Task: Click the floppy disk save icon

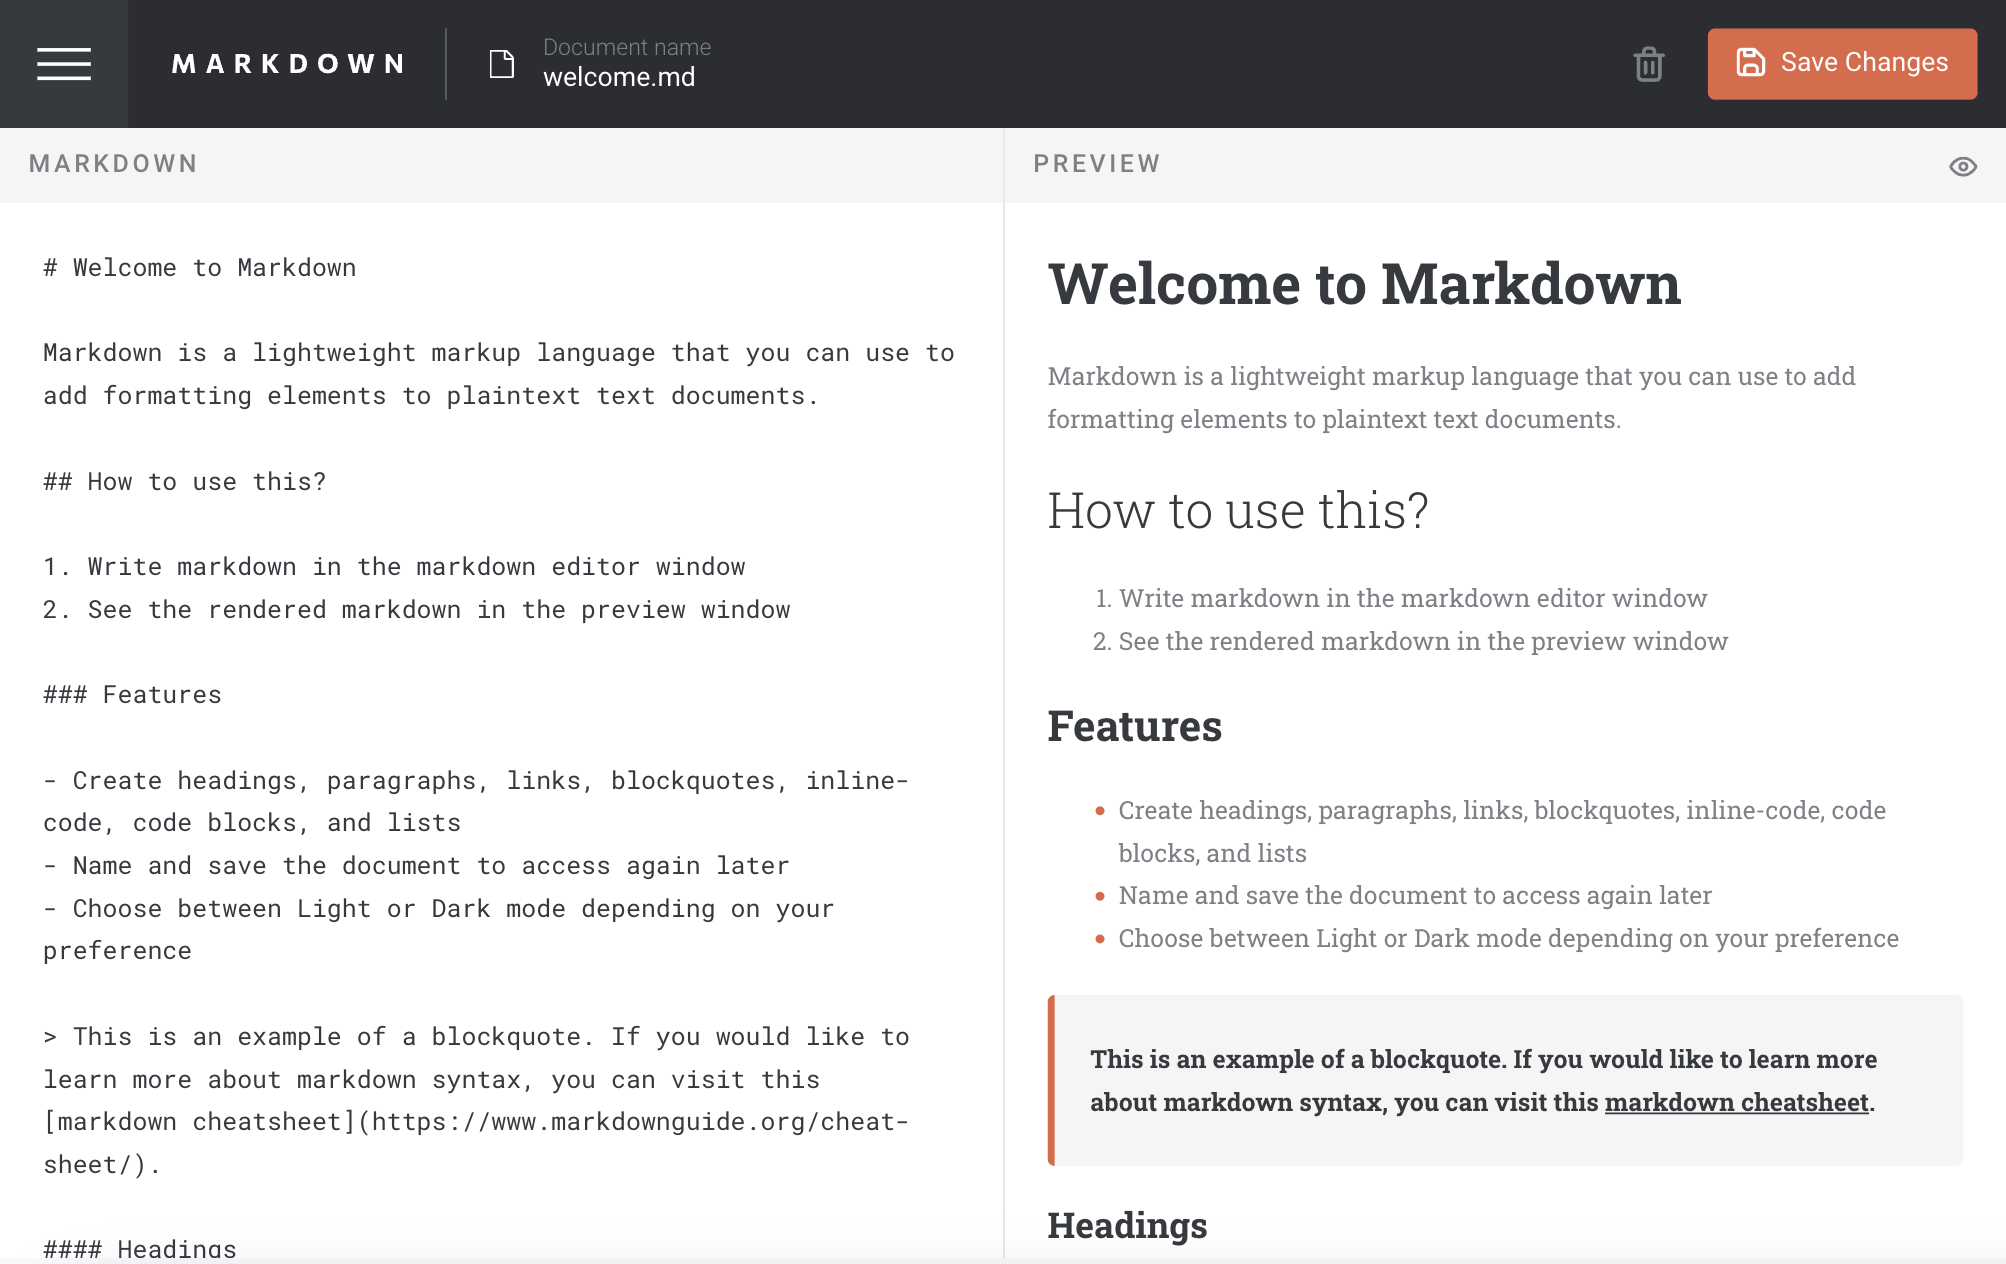Action: tap(1750, 62)
